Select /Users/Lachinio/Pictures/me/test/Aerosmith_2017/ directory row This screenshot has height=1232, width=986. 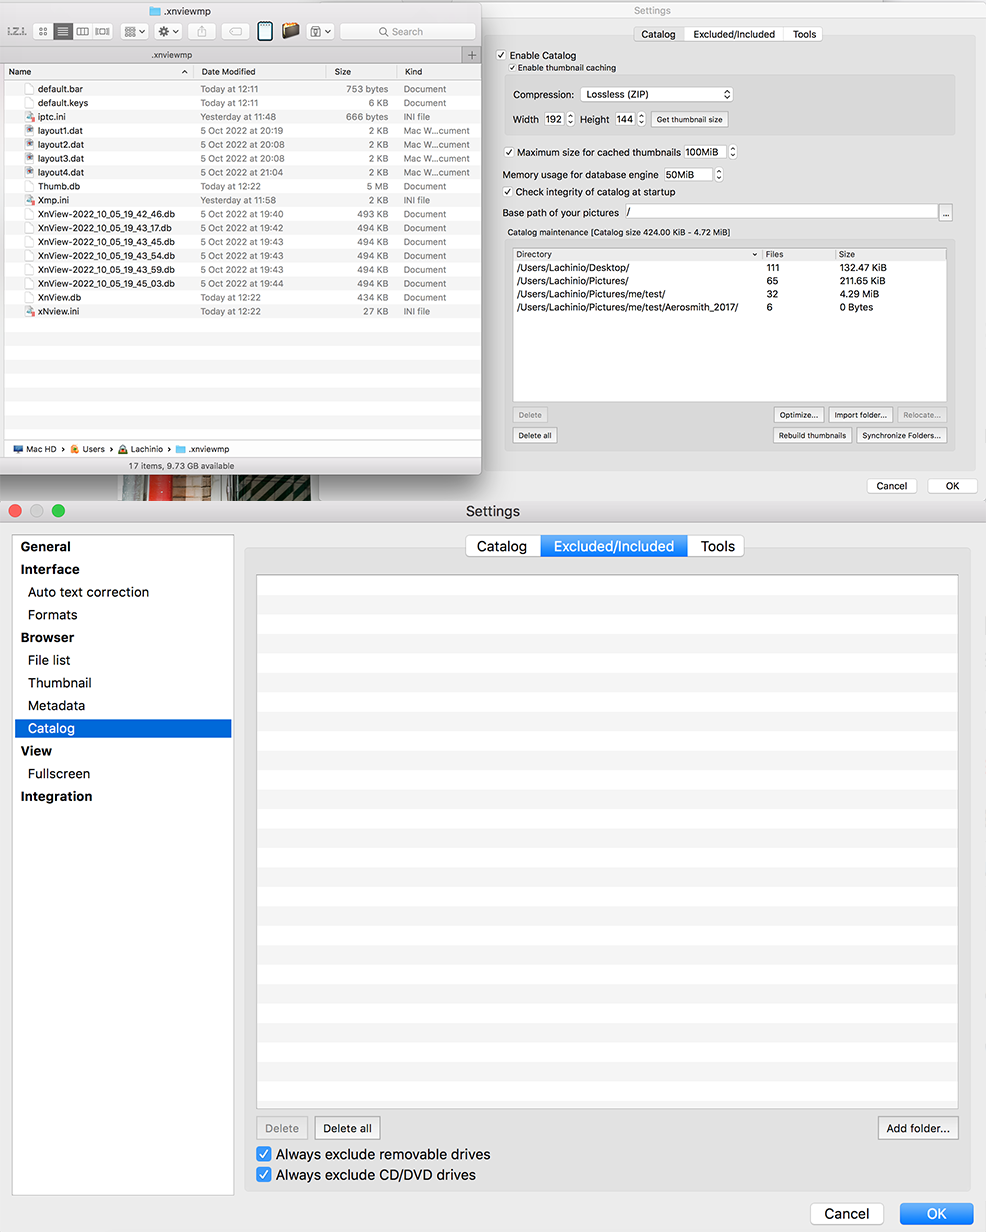[729, 307]
